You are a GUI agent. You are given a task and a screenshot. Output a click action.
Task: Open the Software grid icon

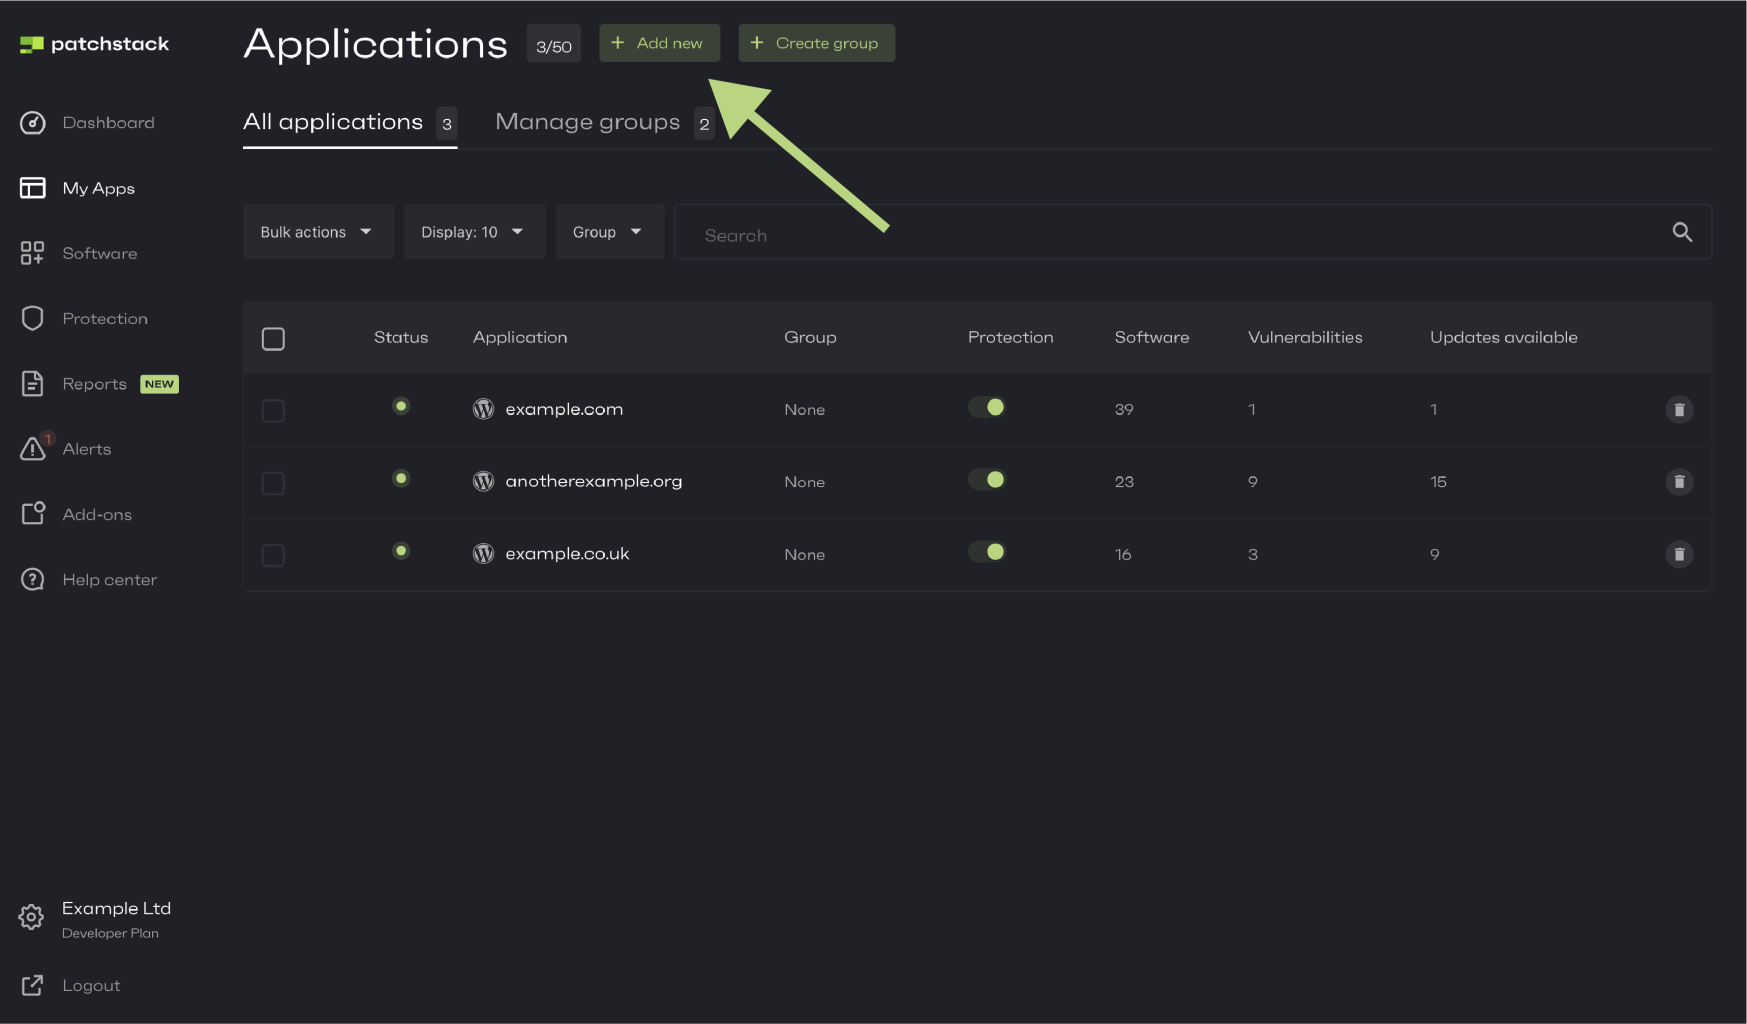tap(33, 253)
